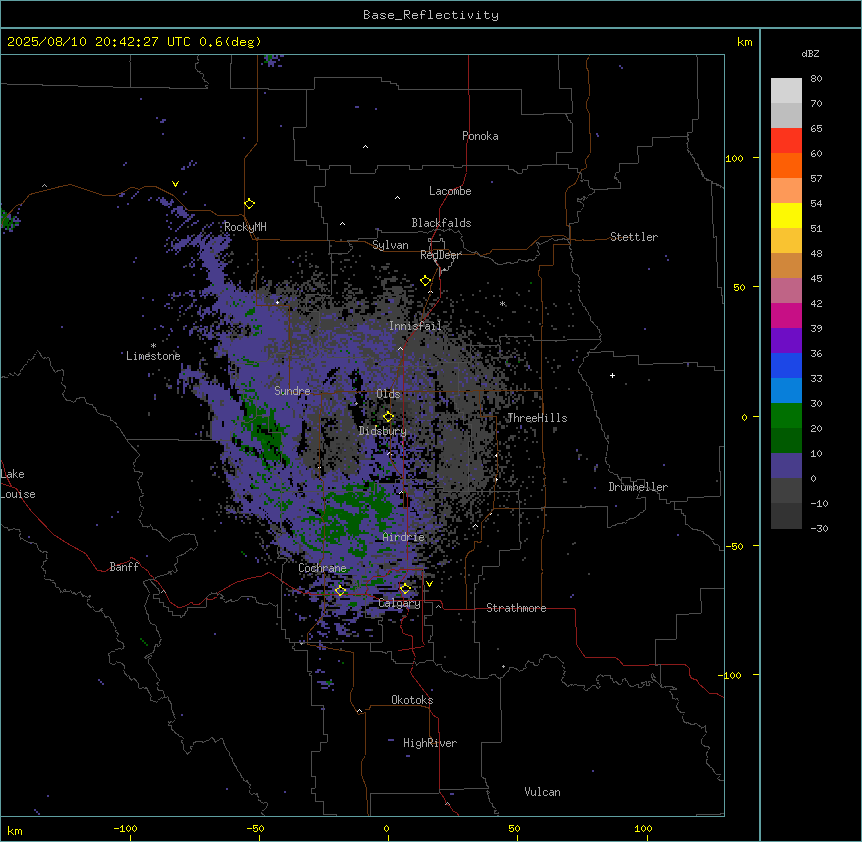Select the Banff label
Screen dimensions: 862x842
click(x=124, y=567)
